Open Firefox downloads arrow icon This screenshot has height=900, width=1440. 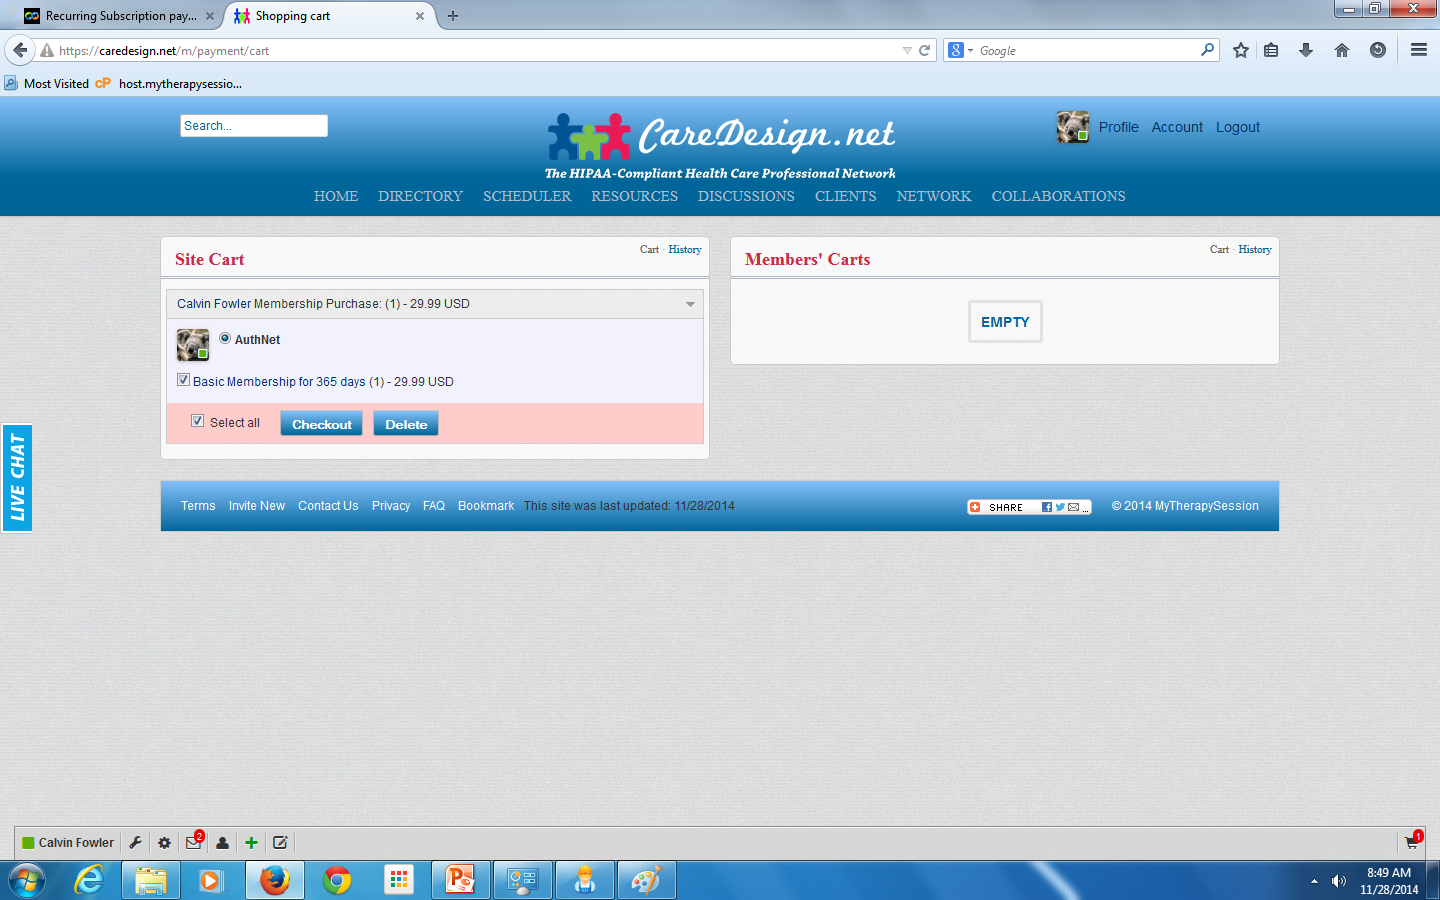pyautogui.click(x=1306, y=50)
